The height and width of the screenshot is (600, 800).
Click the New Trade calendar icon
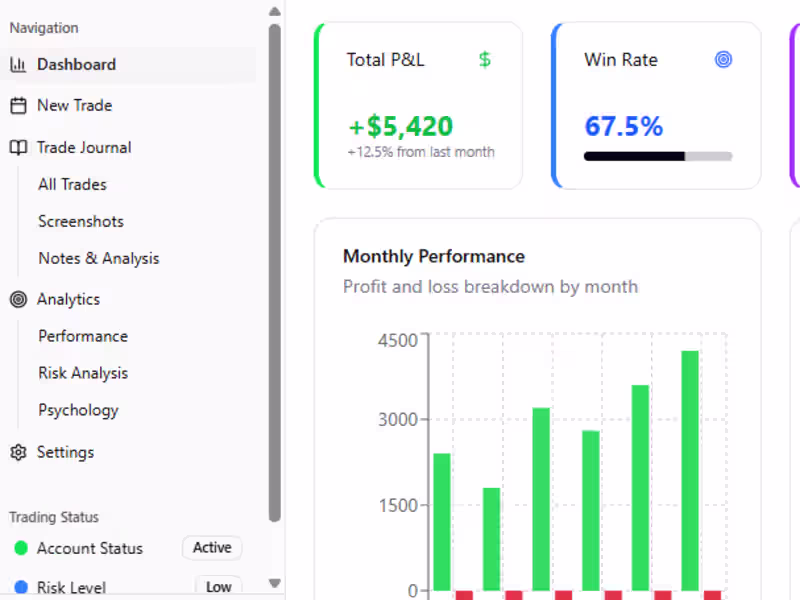[18, 106]
